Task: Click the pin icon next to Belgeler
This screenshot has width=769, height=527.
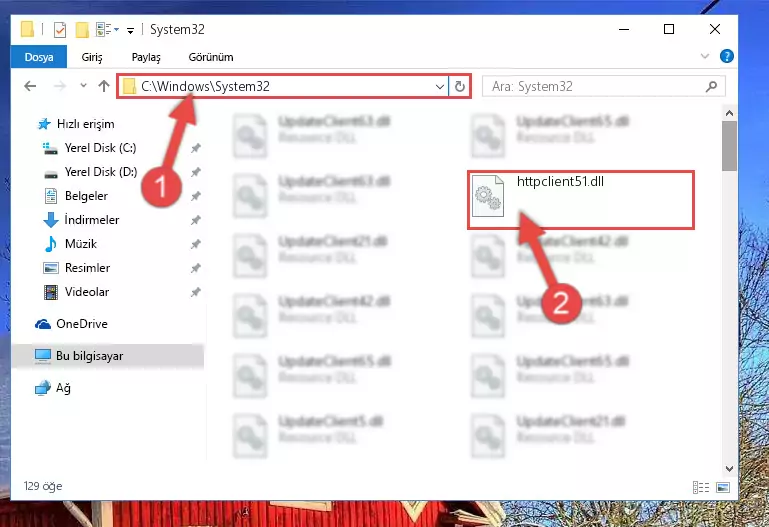Action: pos(195,196)
